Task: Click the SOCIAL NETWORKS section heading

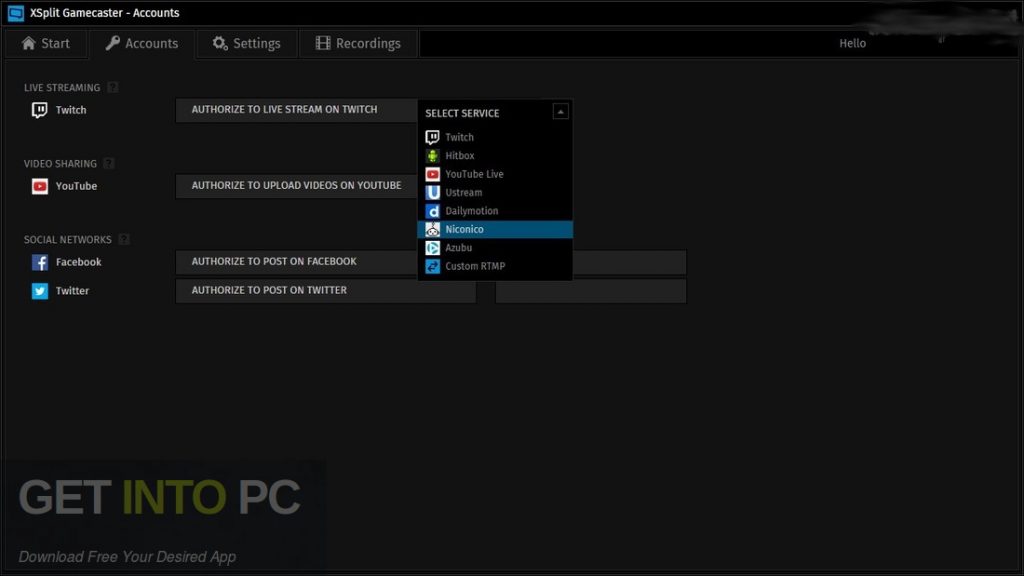Action: coord(68,240)
